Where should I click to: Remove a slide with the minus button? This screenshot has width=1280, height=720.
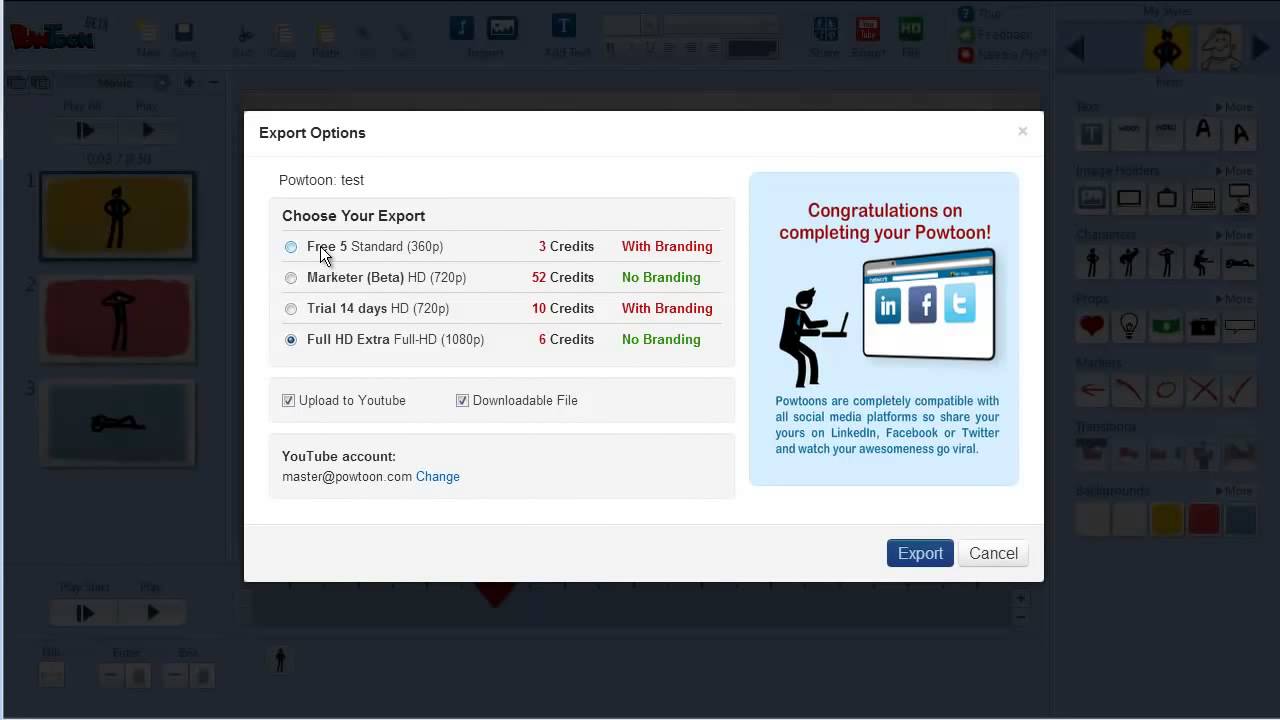[213, 83]
